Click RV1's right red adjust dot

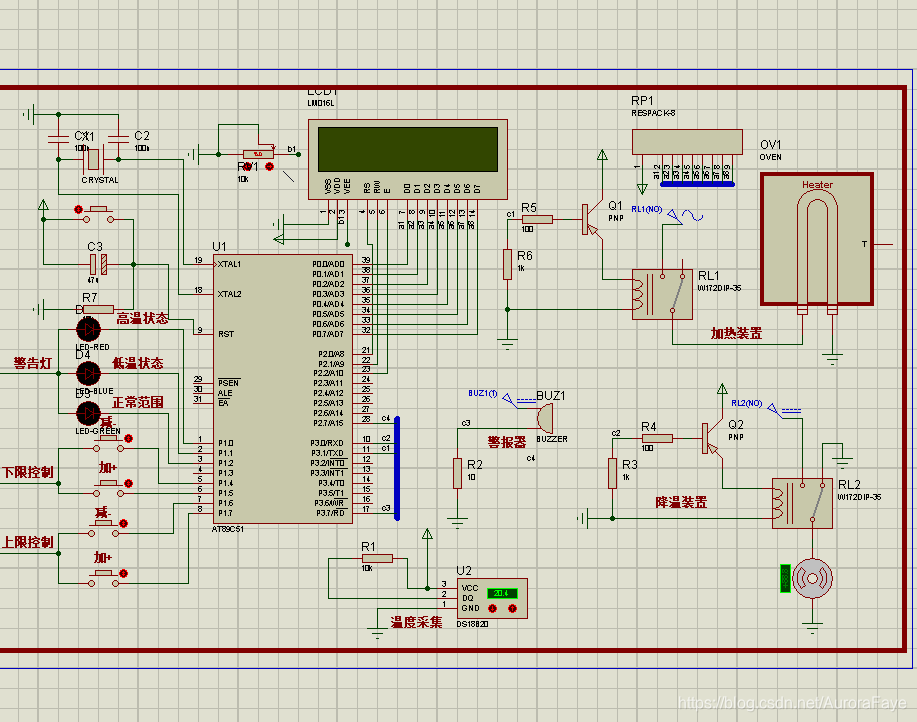pos(269,167)
